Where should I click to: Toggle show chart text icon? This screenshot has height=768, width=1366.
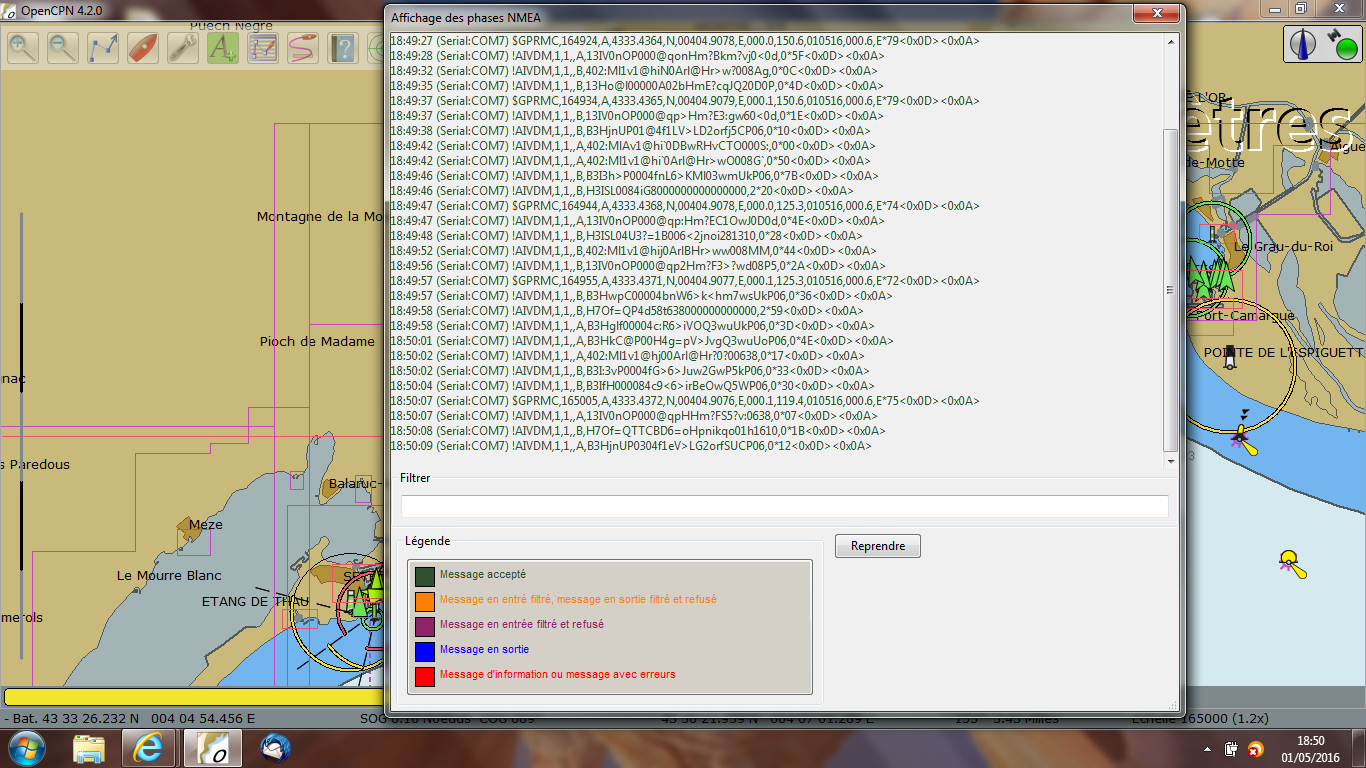[x=223, y=47]
